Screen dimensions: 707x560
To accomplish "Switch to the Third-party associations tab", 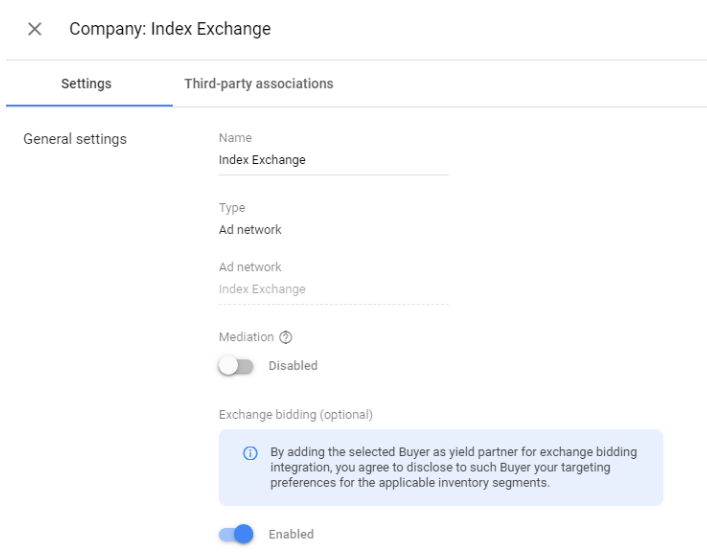I will point(258,84).
